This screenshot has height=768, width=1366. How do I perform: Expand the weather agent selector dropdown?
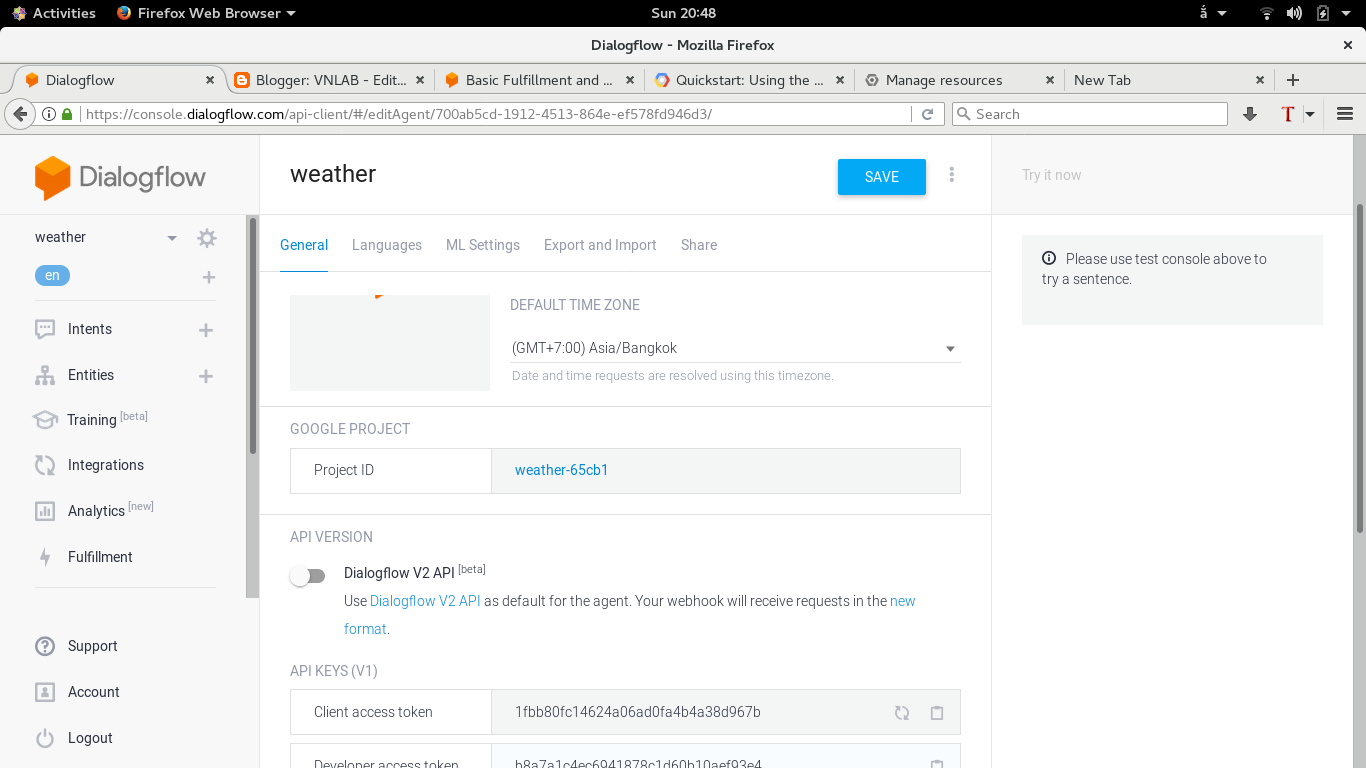pyautogui.click(x=172, y=238)
